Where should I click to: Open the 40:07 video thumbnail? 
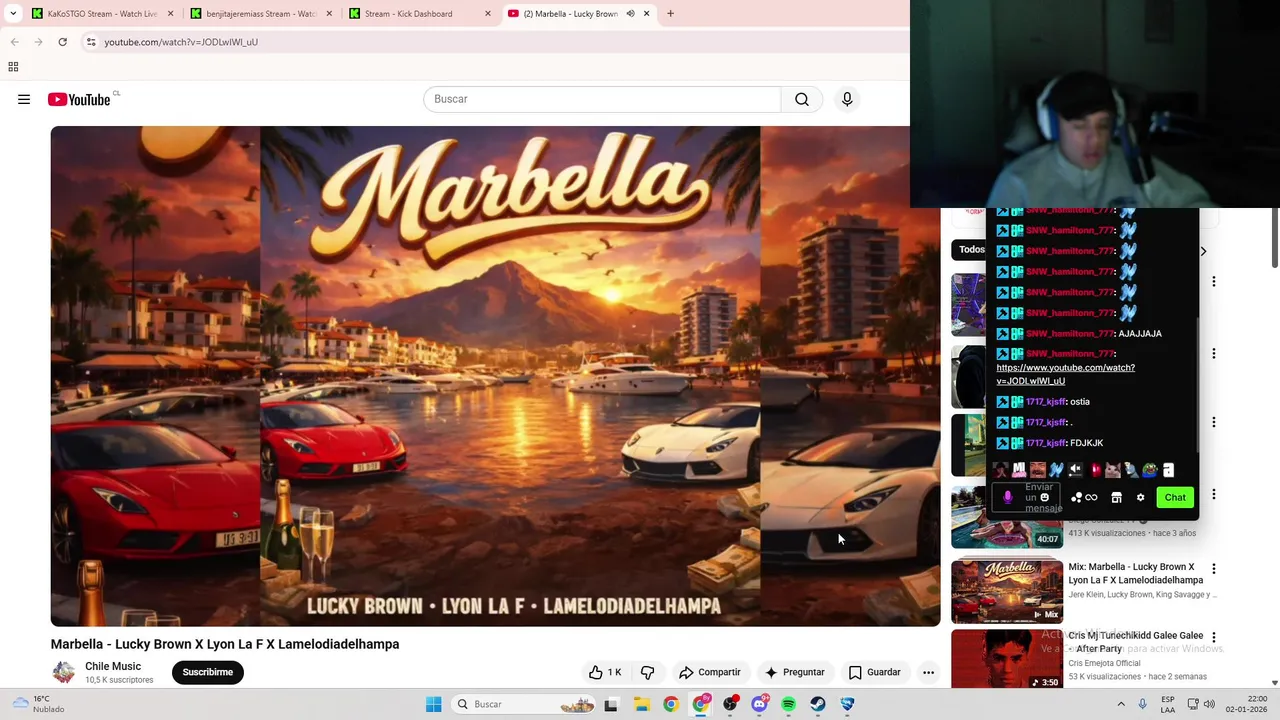pyautogui.click(x=1007, y=518)
